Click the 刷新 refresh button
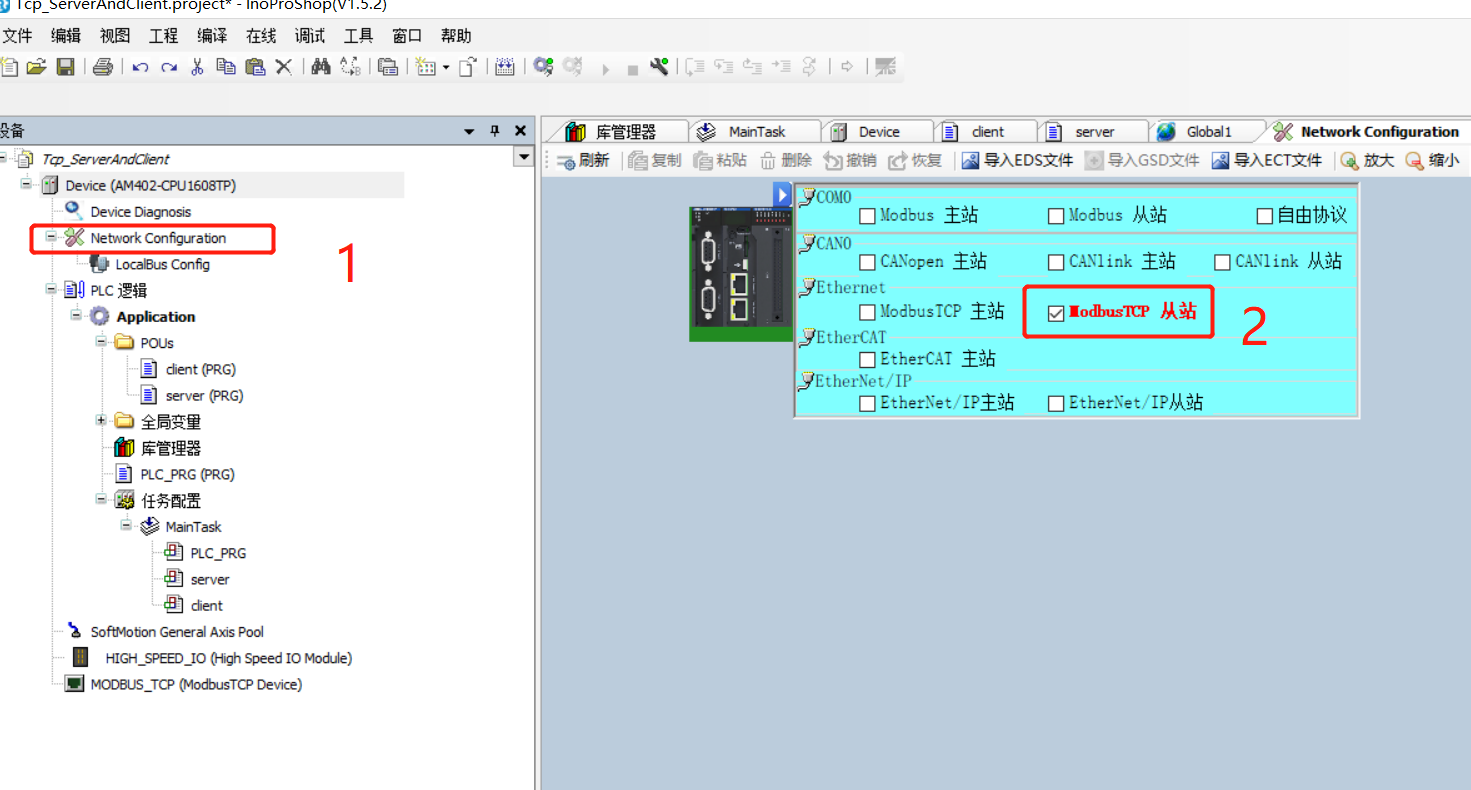 [583, 160]
